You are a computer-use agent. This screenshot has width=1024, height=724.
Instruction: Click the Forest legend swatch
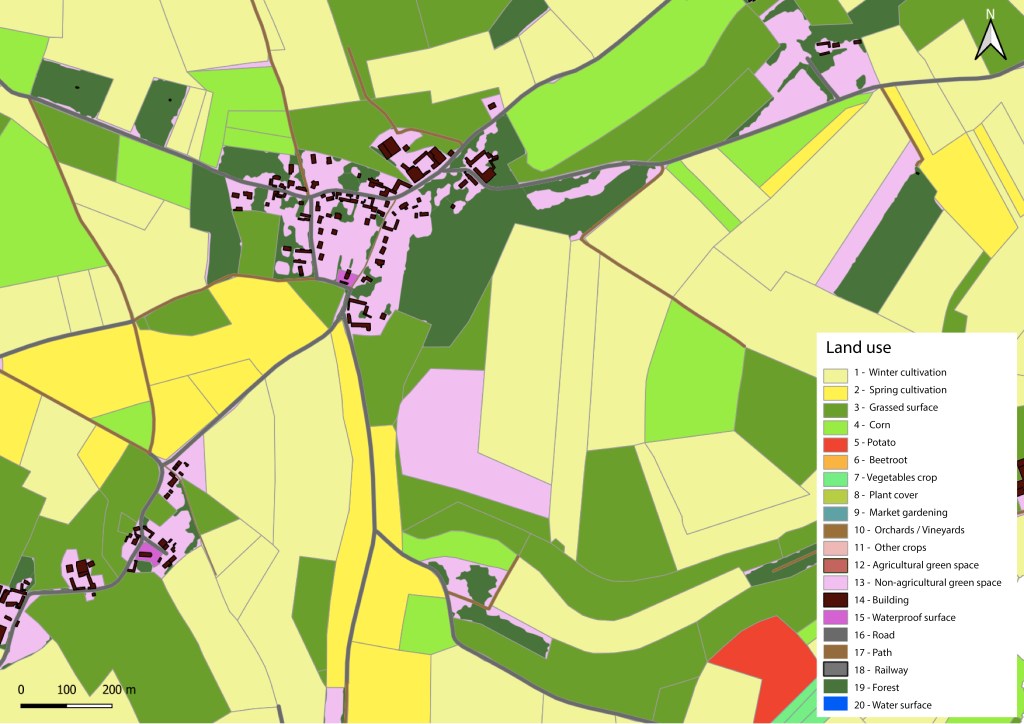coord(835,687)
